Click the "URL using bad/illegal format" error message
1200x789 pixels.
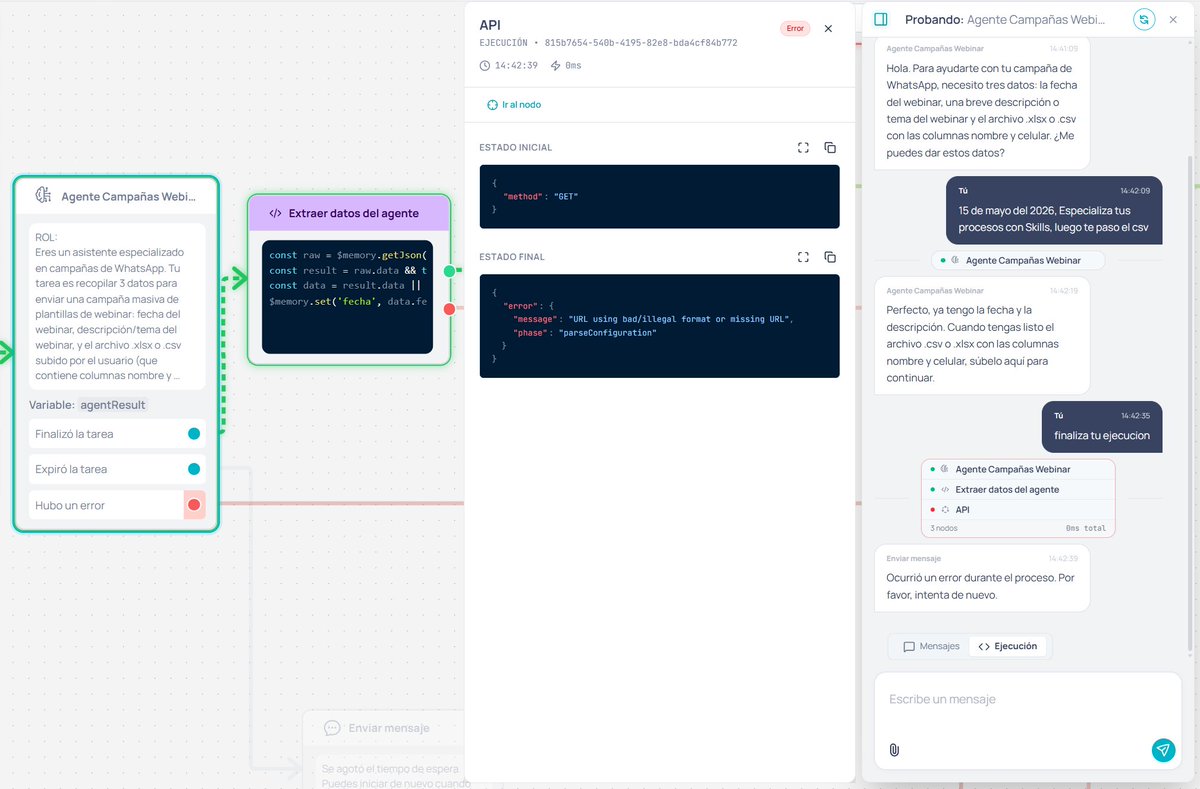(x=680, y=319)
